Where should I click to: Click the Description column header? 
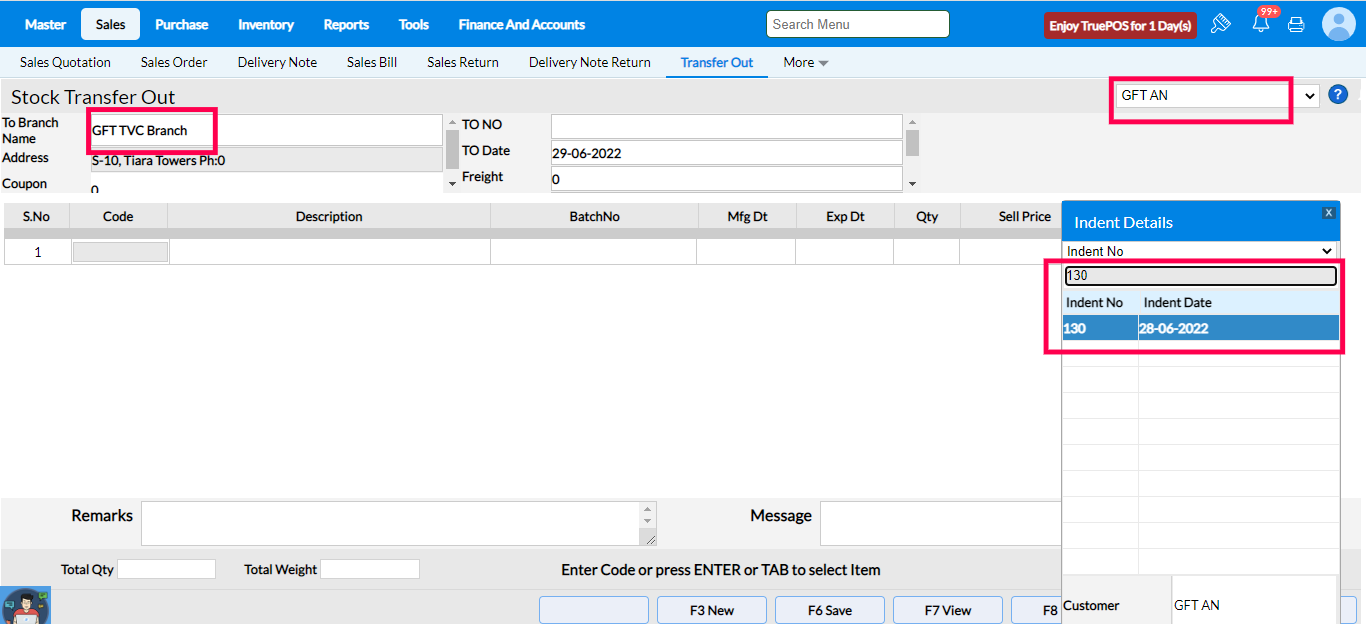(x=329, y=216)
